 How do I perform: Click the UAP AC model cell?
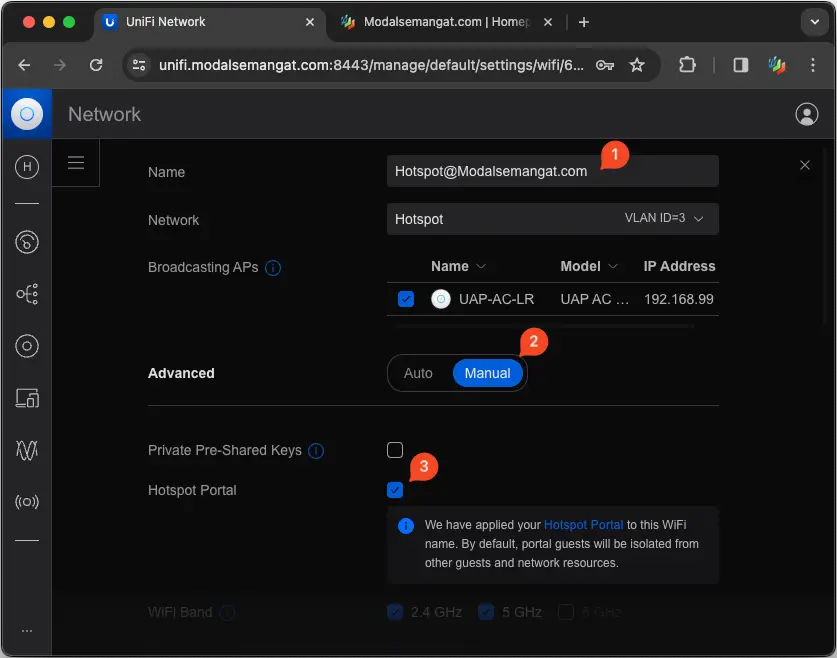point(594,299)
